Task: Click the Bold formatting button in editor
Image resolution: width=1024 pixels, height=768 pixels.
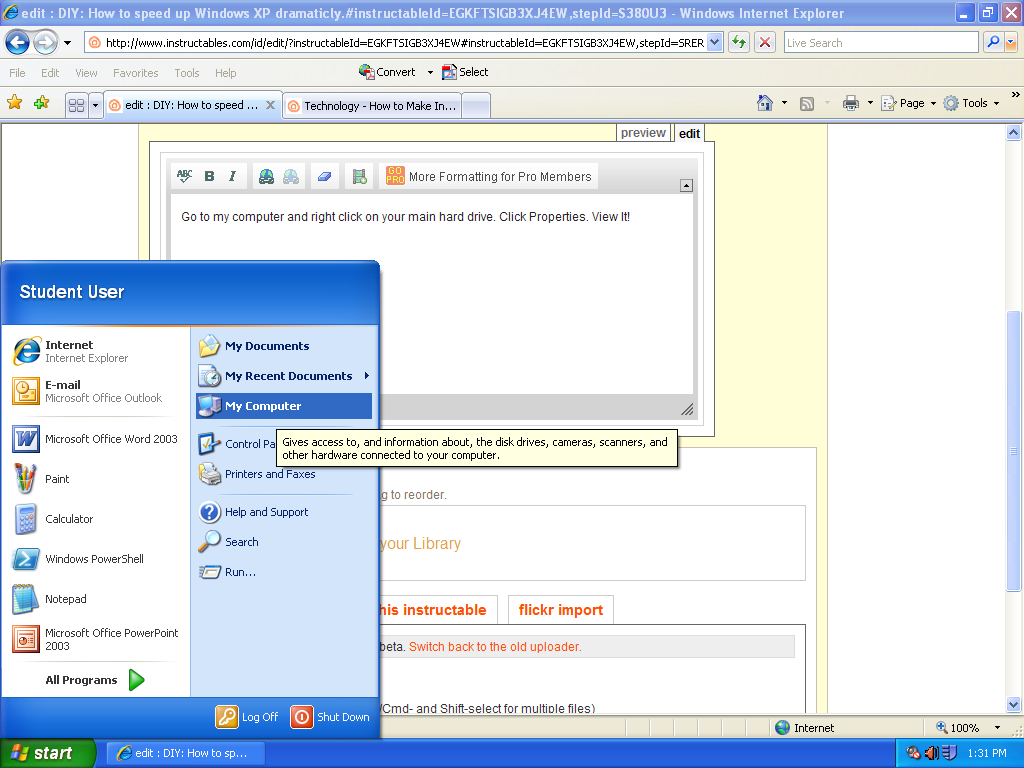Action: (209, 176)
